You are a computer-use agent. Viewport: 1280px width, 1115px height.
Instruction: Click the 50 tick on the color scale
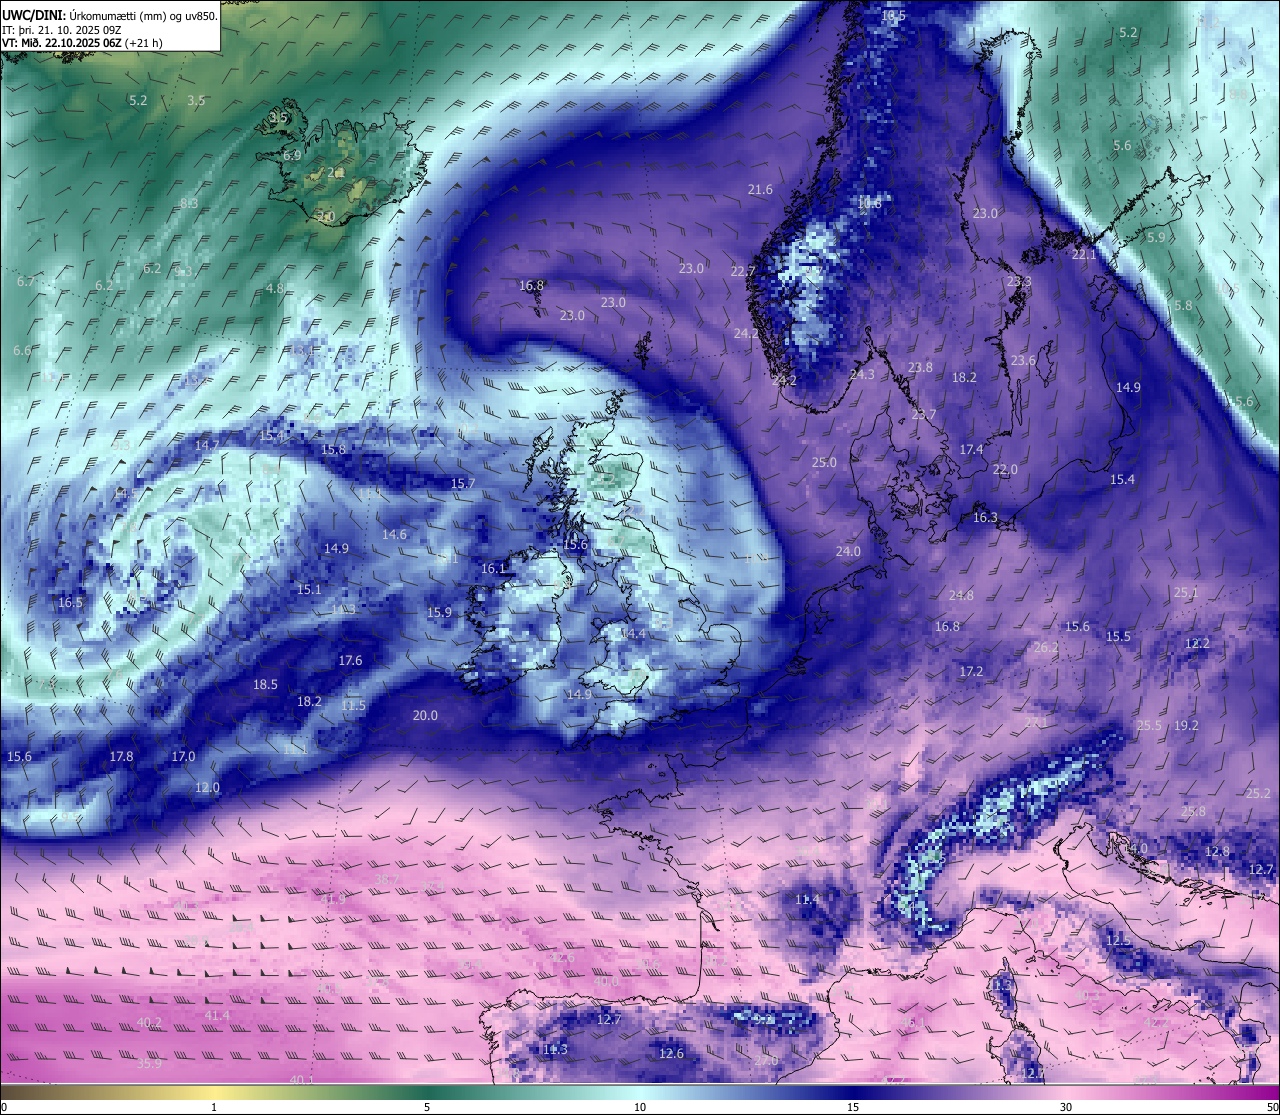pos(1272,1107)
